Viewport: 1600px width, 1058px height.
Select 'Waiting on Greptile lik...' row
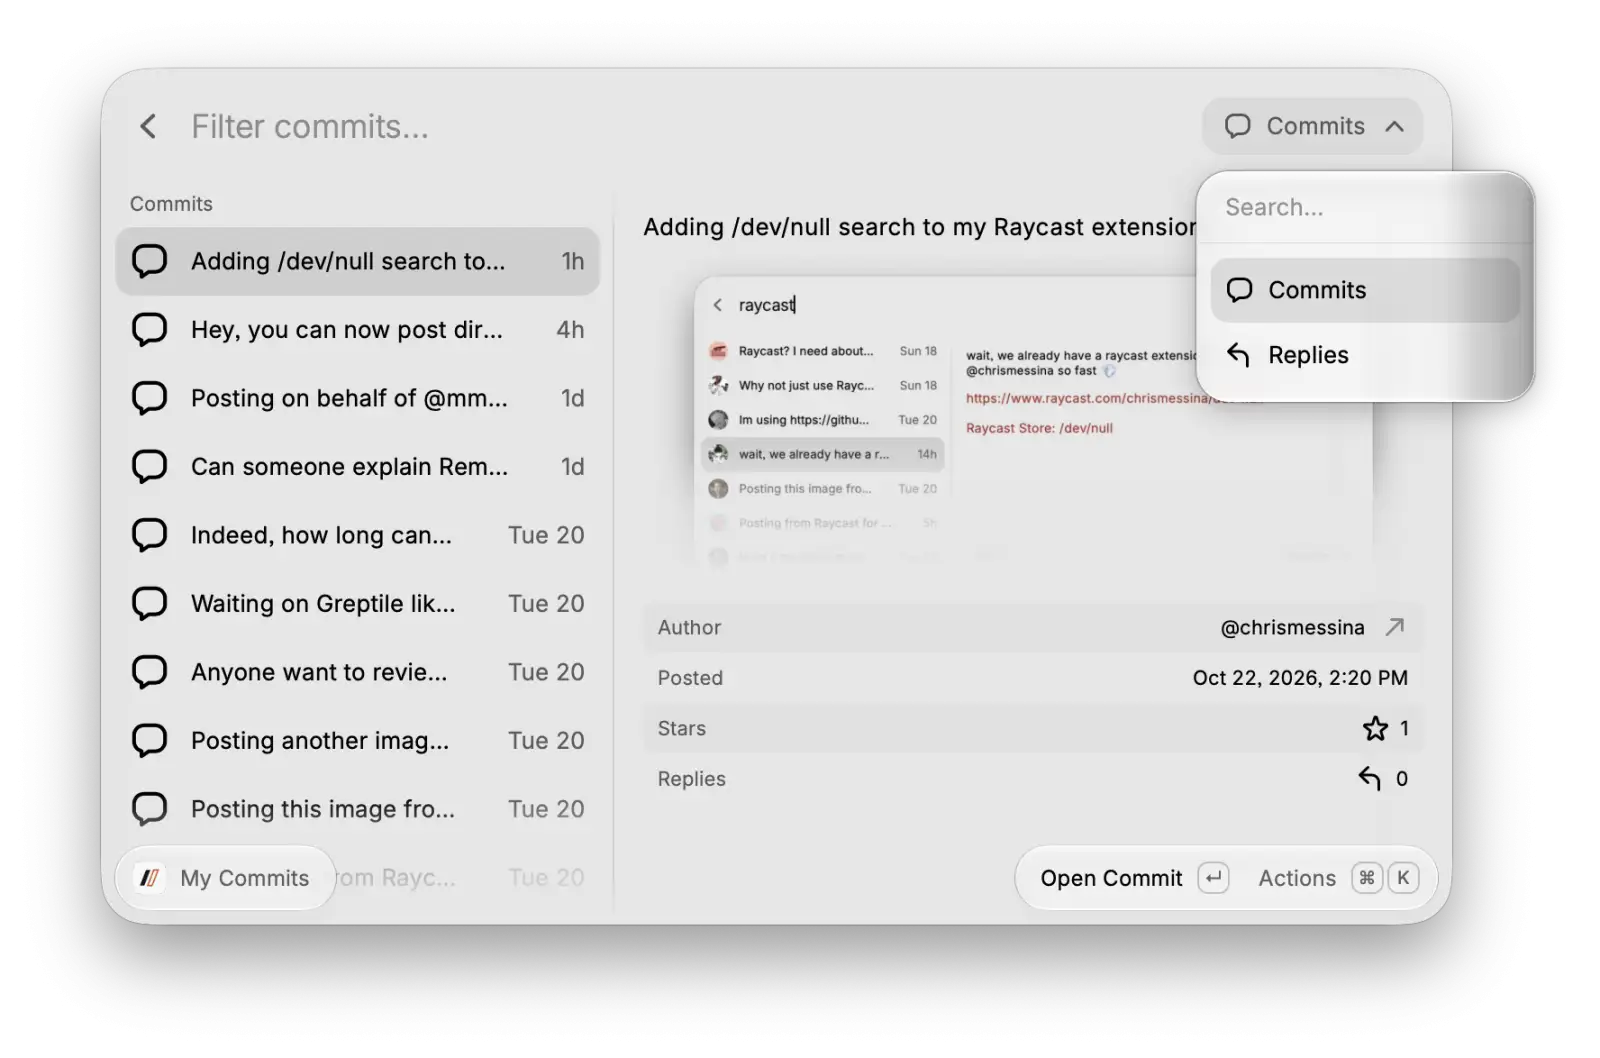357,604
